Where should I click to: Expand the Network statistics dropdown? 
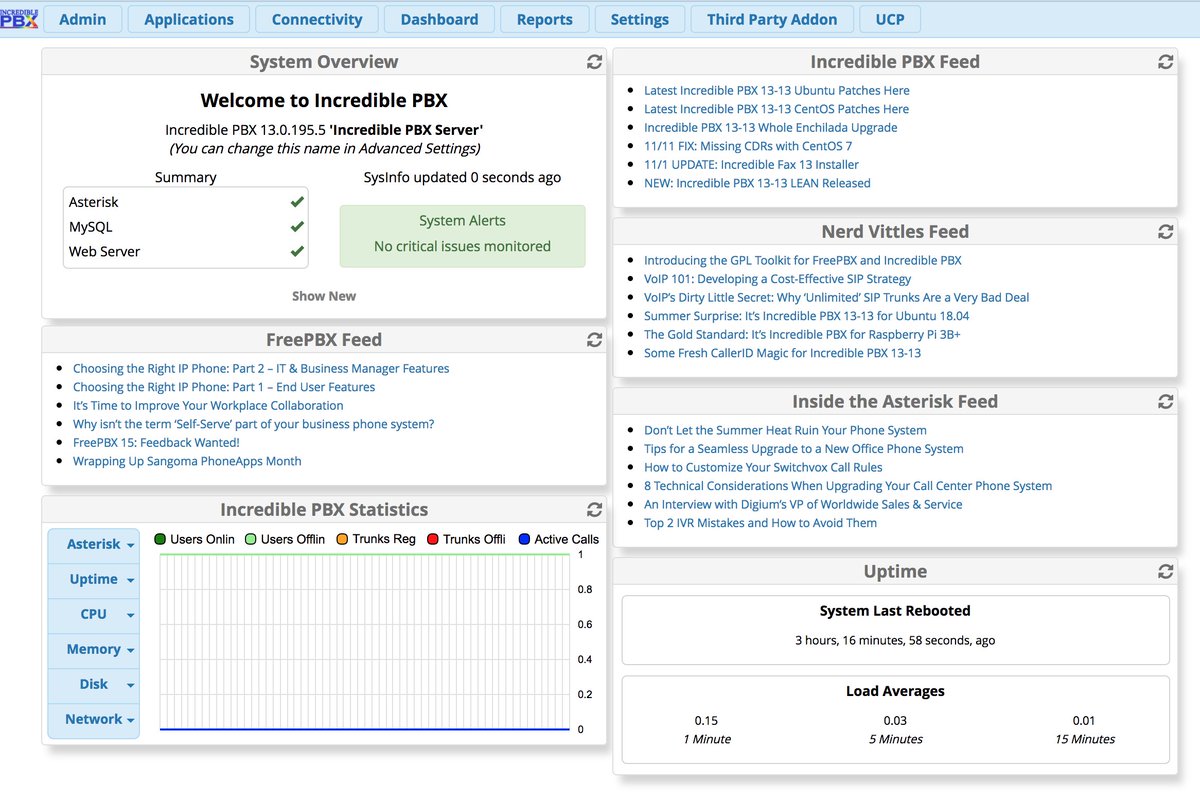tap(94, 720)
